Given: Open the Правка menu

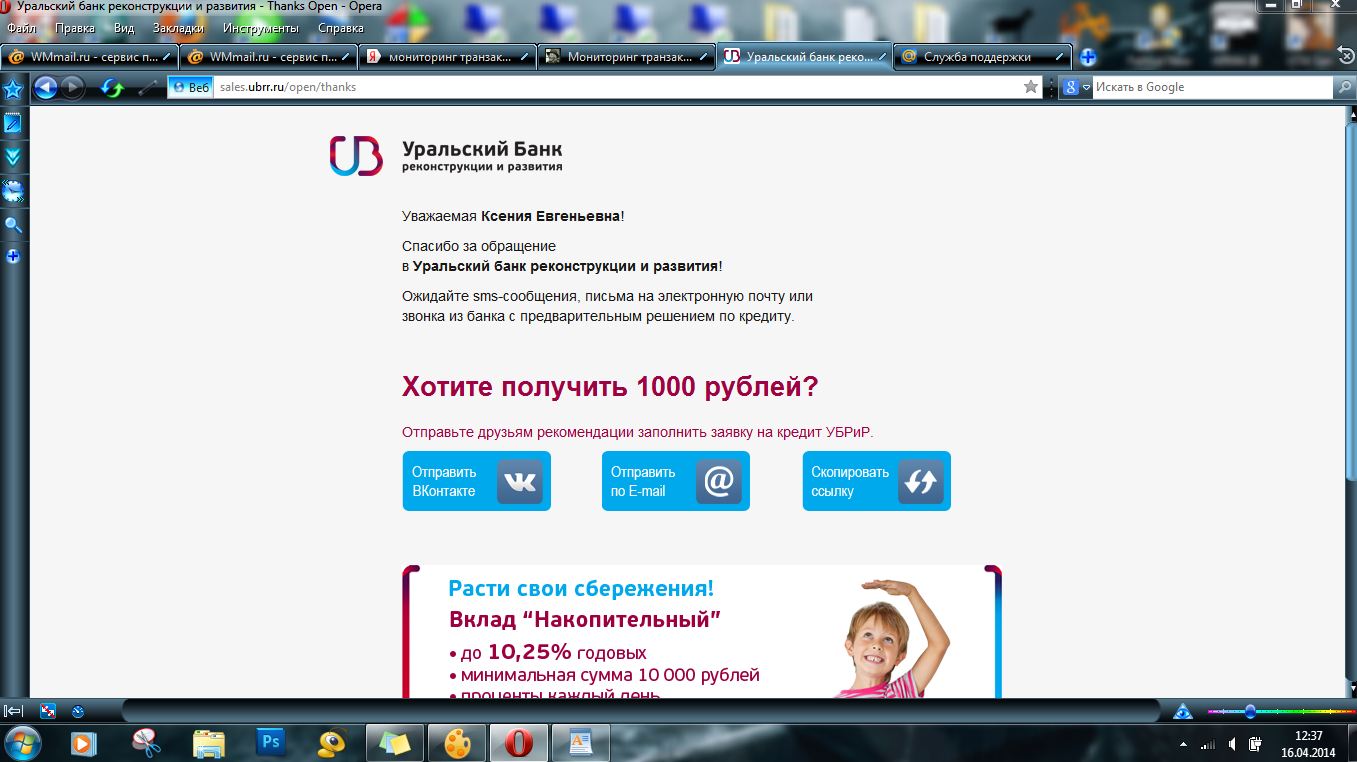Looking at the screenshot, I should tap(75, 28).
